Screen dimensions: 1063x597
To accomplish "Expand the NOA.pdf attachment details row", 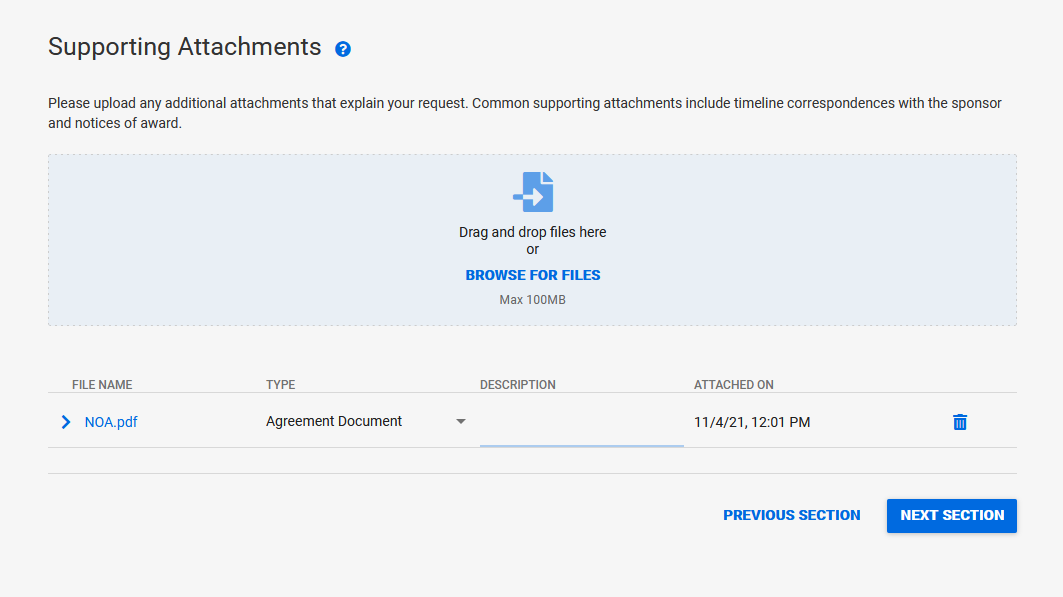I will [66, 422].
